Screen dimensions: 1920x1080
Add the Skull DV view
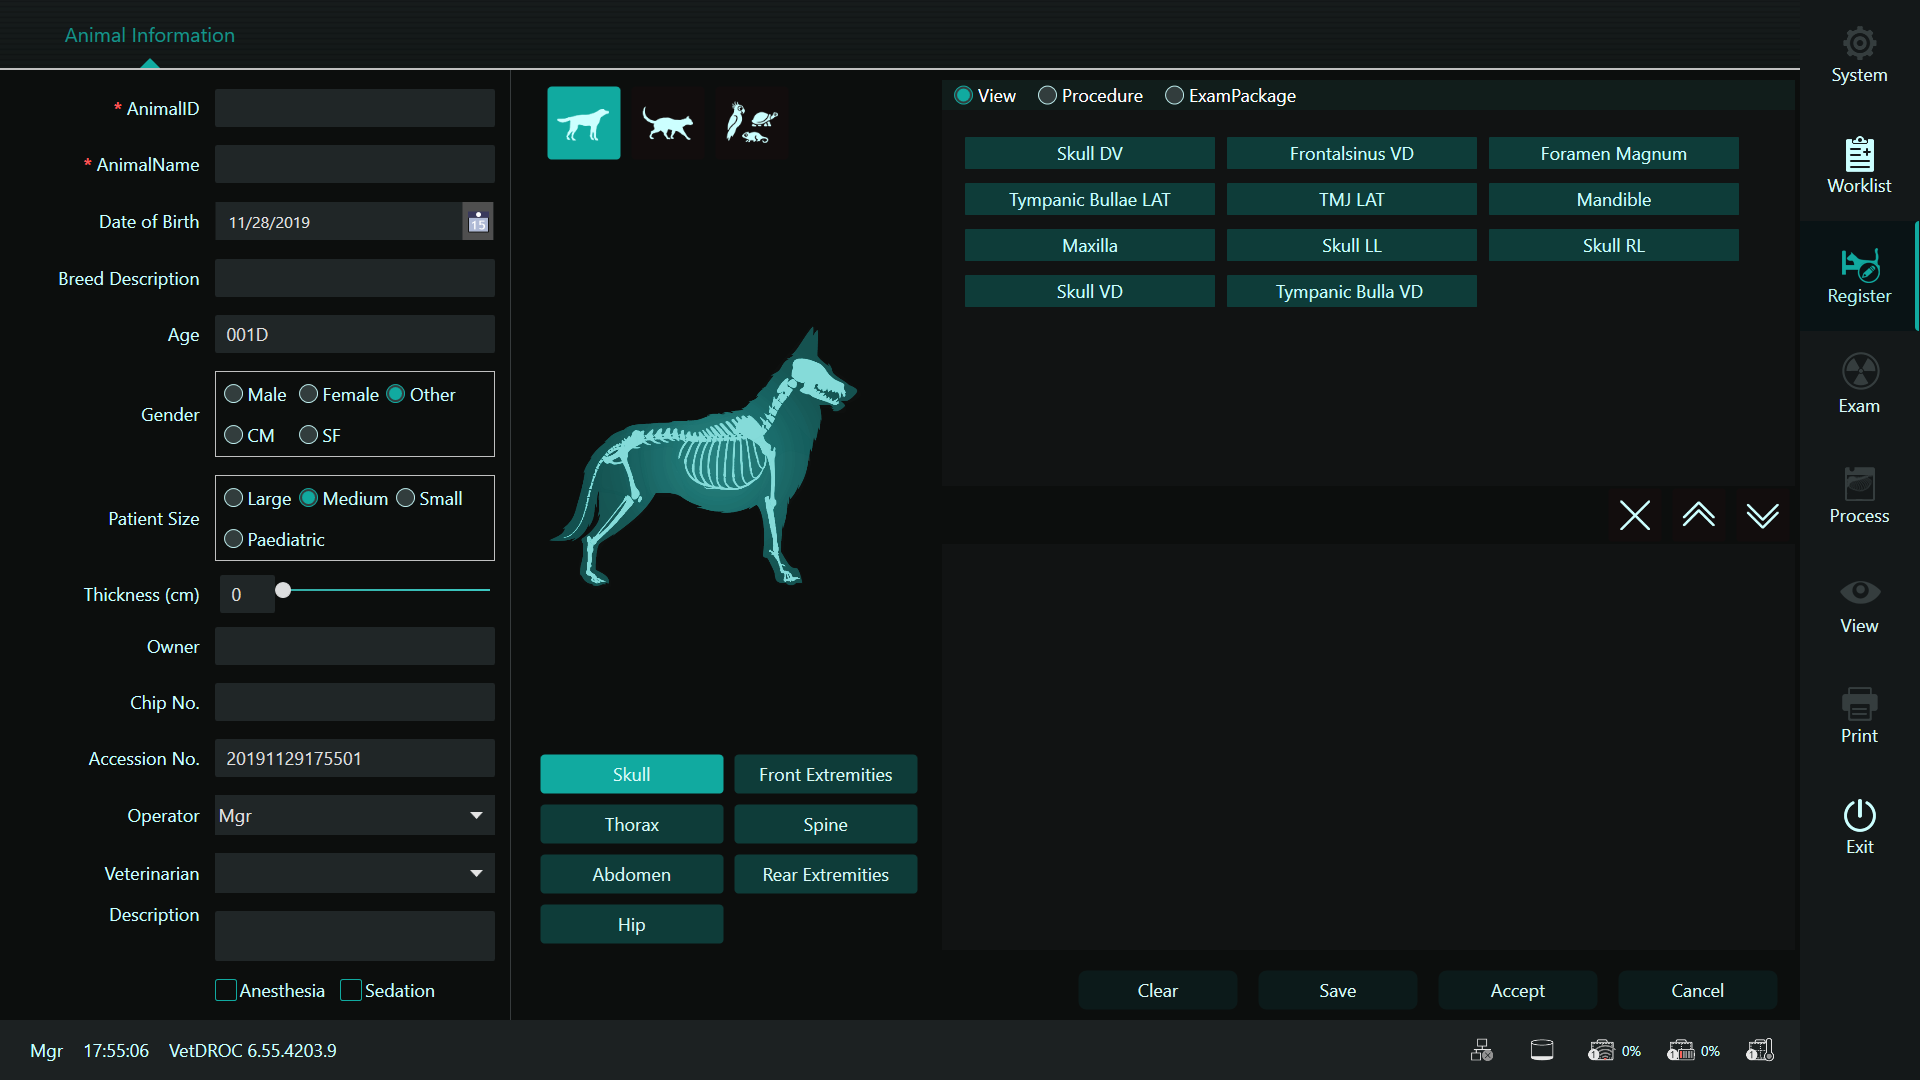(1089, 154)
